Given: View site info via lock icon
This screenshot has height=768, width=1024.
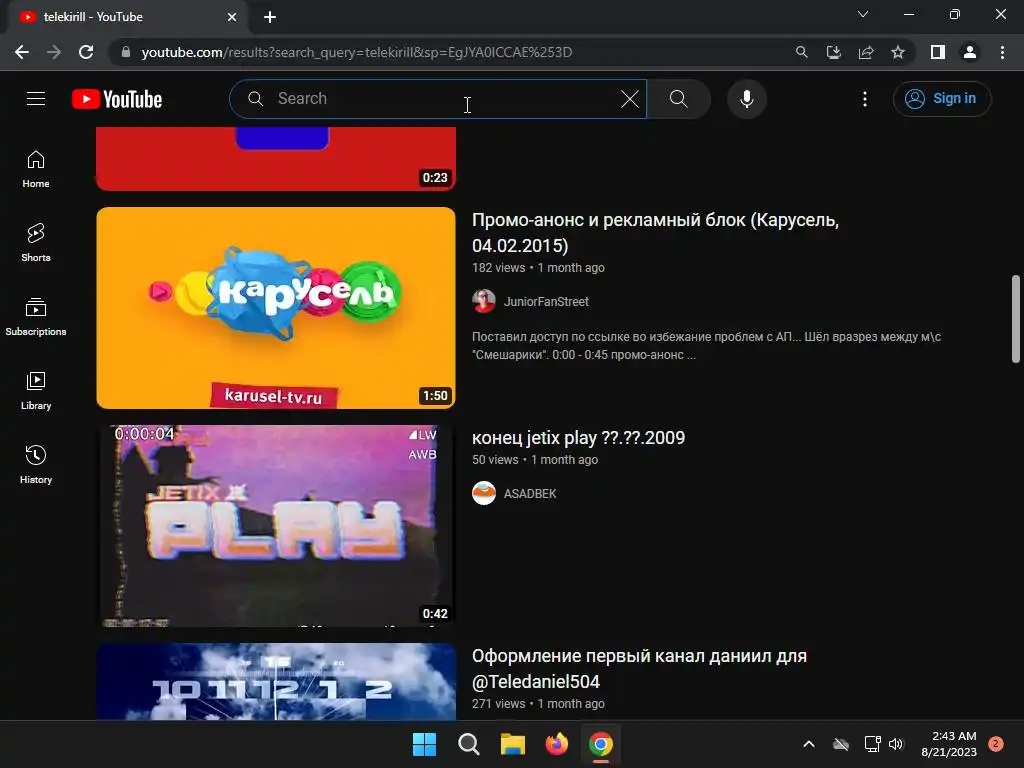Looking at the screenshot, I should (x=126, y=52).
